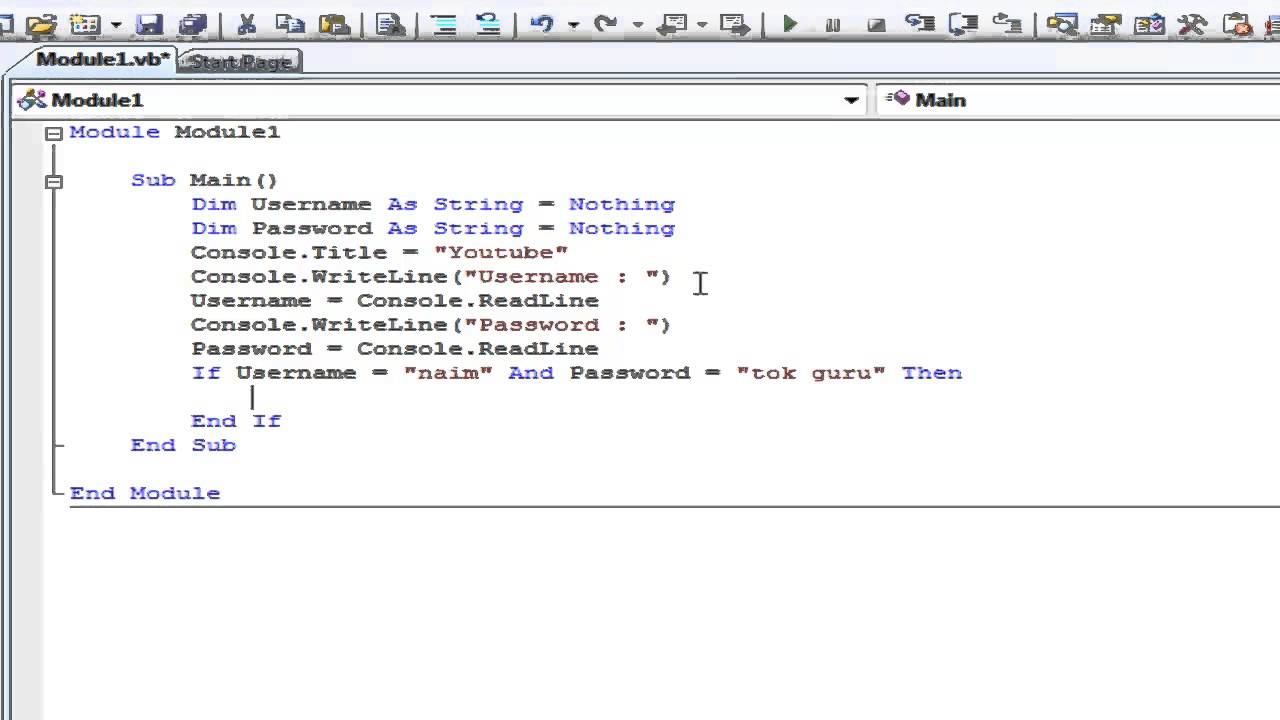Start debugging with the green play button

pos(790,24)
